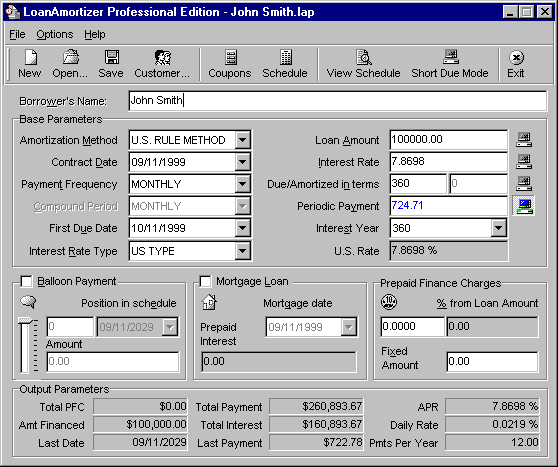
Task: Close the LoanAmortizer window
Action: 545,12
